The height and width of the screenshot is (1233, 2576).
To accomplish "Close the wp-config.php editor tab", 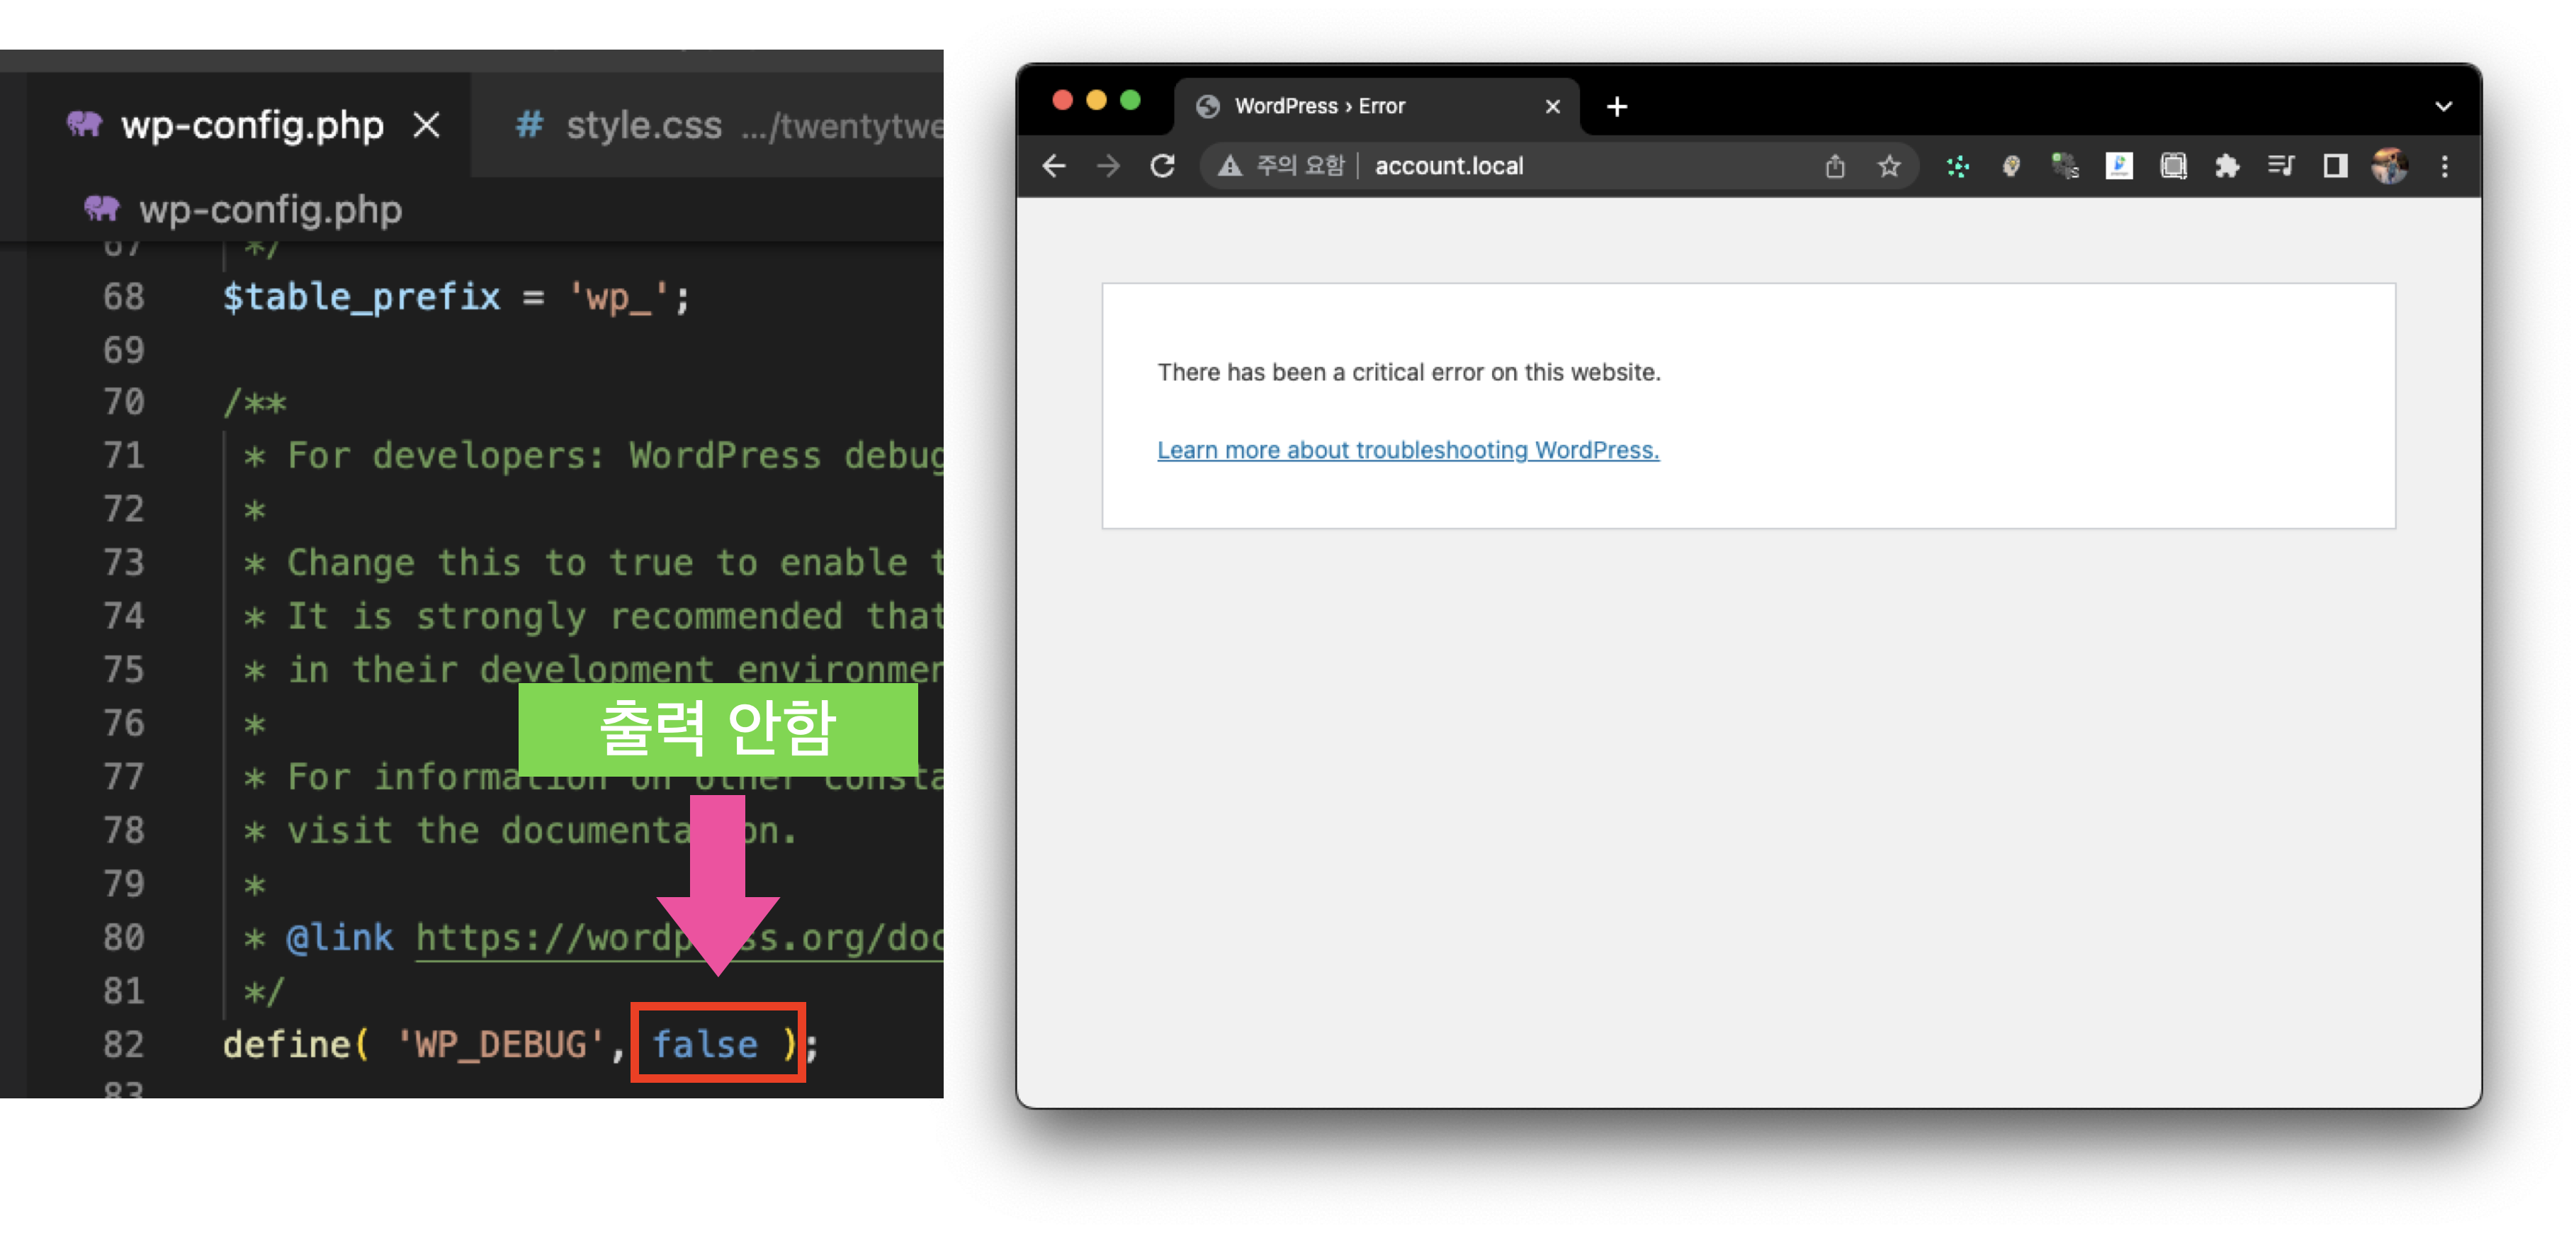I will [x=427, y=126].
